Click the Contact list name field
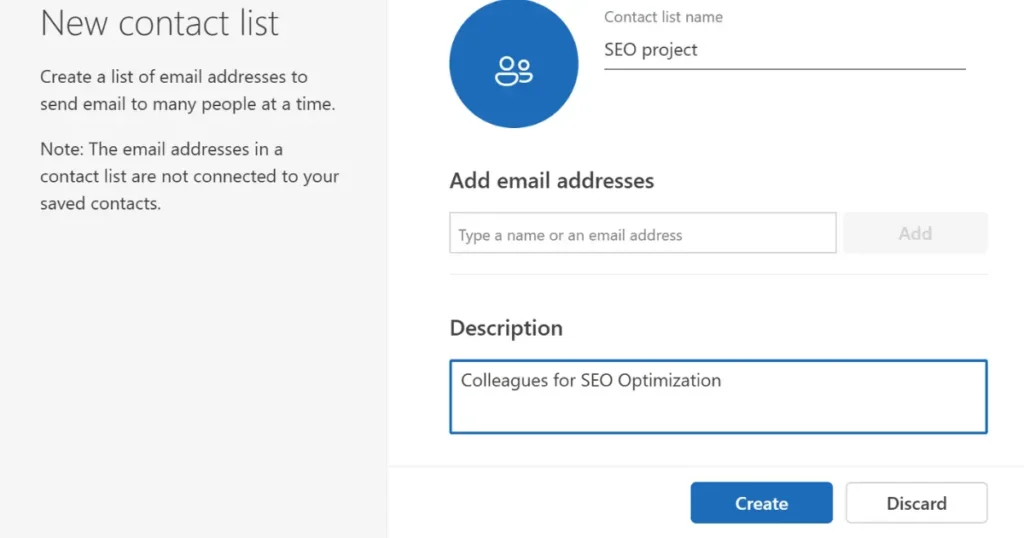The height and width of the screenshot is (538, 1024). (784, 50)
